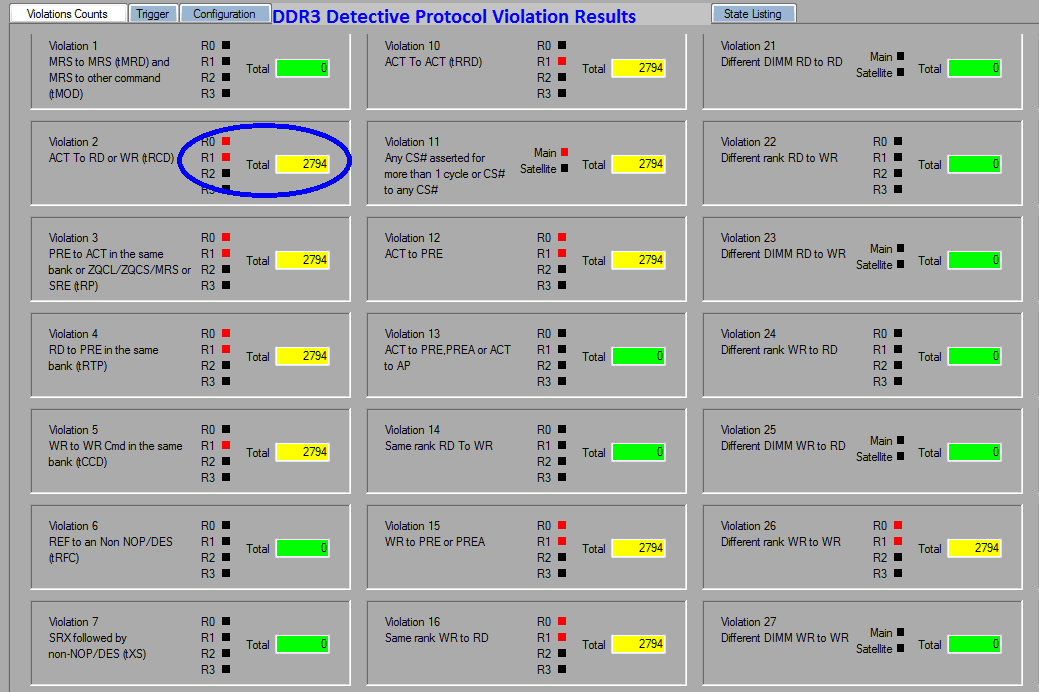Viewport: 1039px width, 692px height.
Task: Click Violation 4 R1 red indicator
Action: coord(226,349)
